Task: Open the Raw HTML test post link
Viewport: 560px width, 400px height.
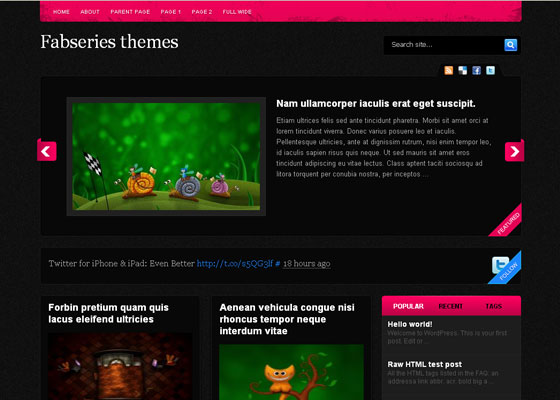Action: pos(425,364)
